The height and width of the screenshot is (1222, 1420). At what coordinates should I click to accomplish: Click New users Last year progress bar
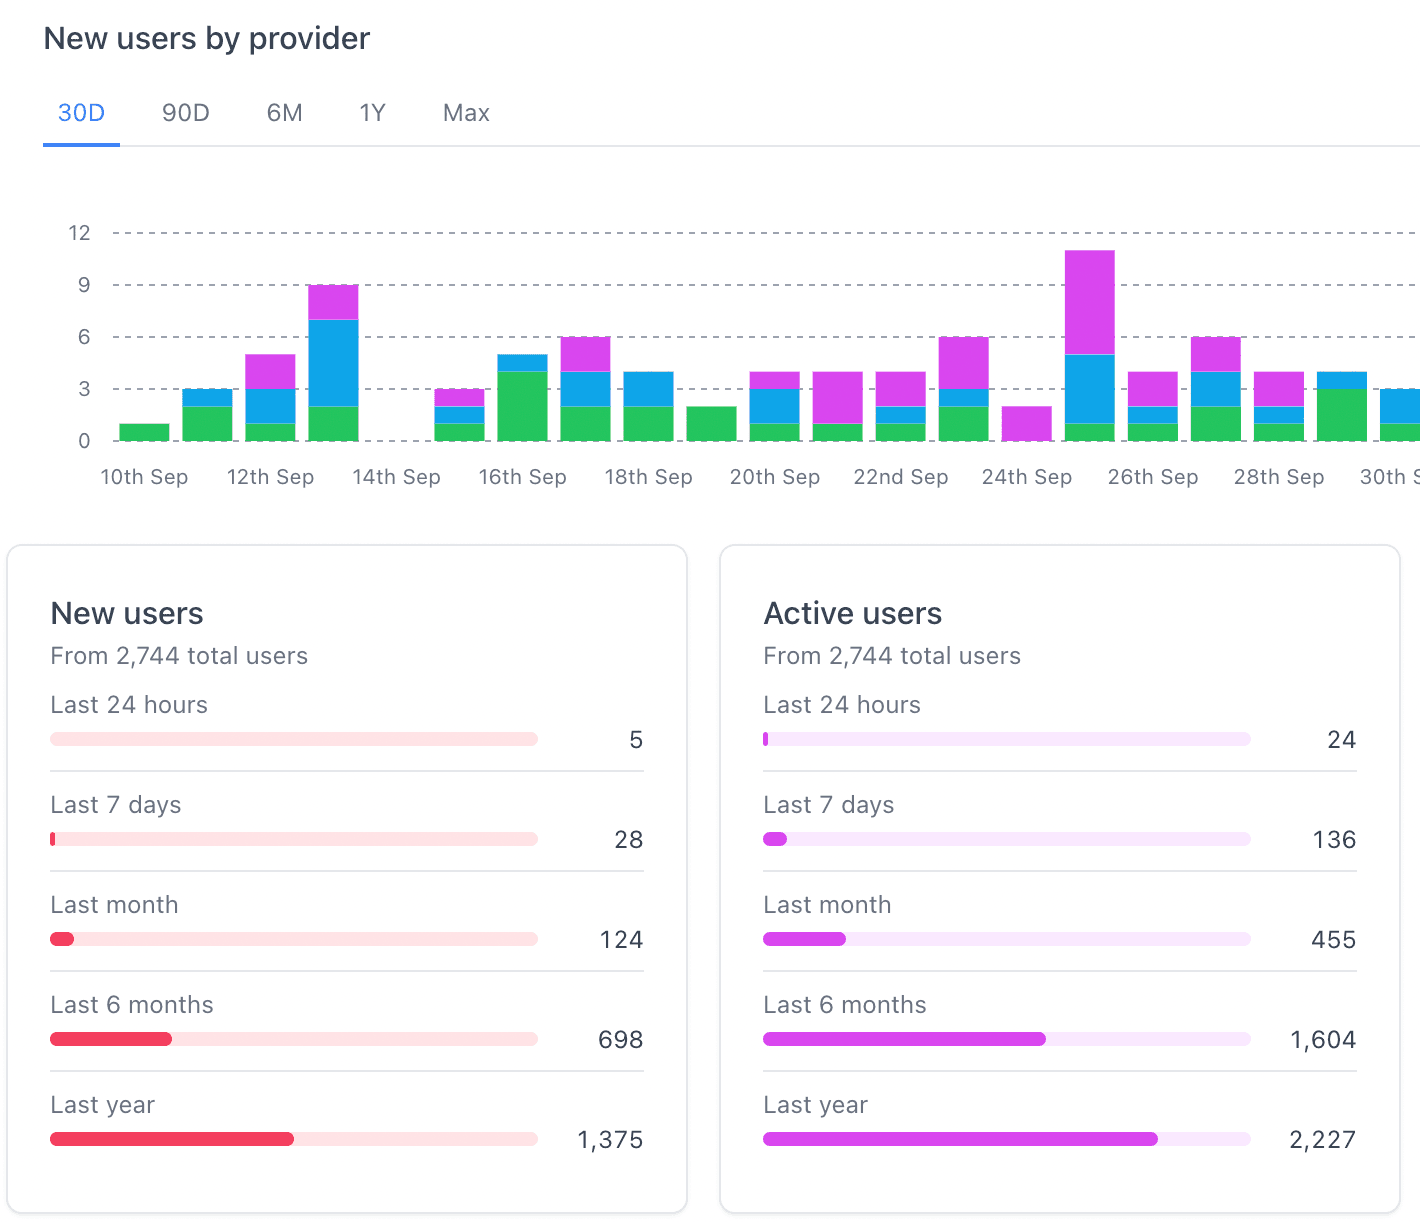click(x=294, y=1139)
